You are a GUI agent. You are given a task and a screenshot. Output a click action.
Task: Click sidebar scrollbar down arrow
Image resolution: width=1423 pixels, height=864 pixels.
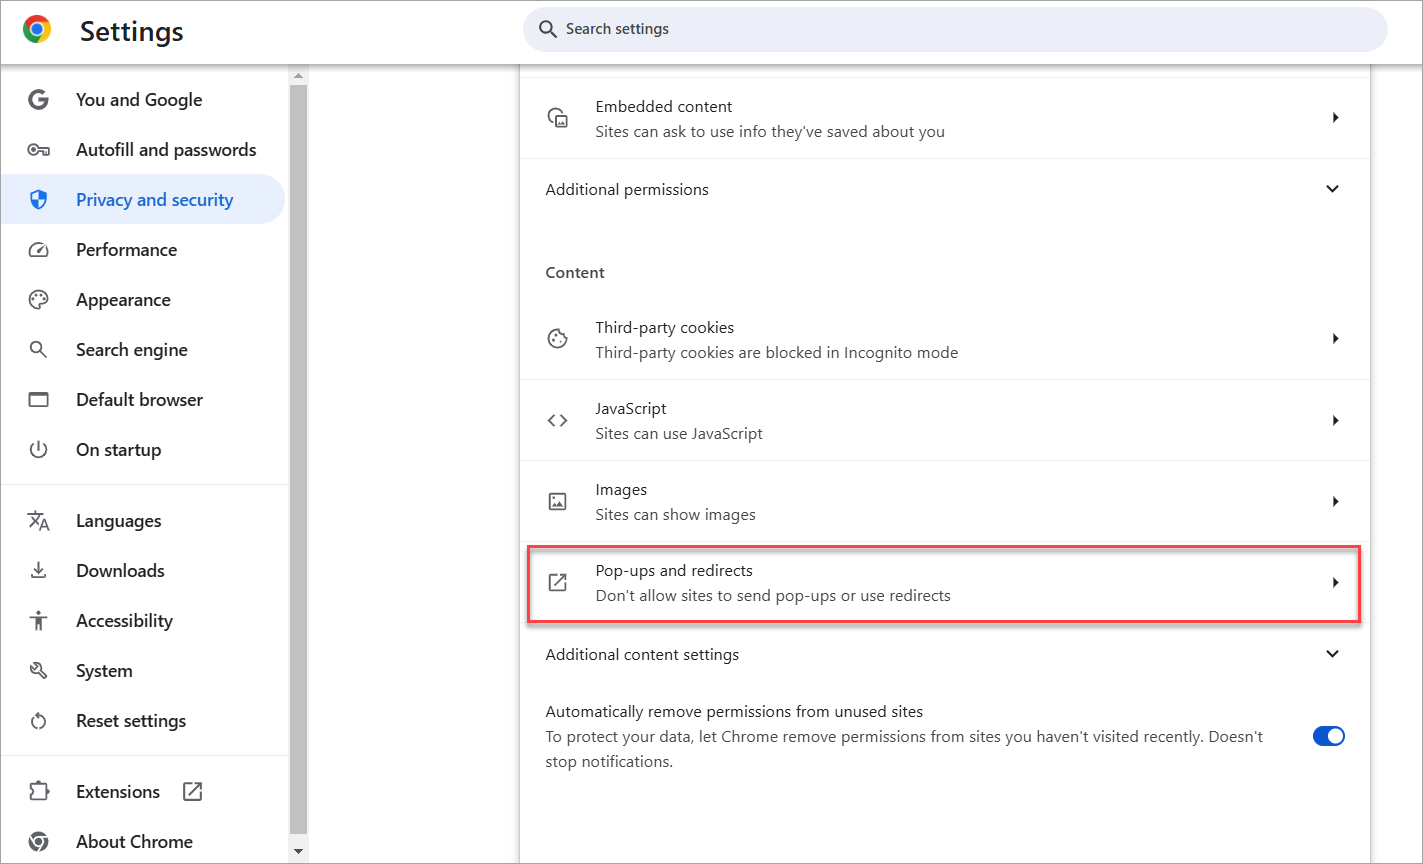(298, 851)
